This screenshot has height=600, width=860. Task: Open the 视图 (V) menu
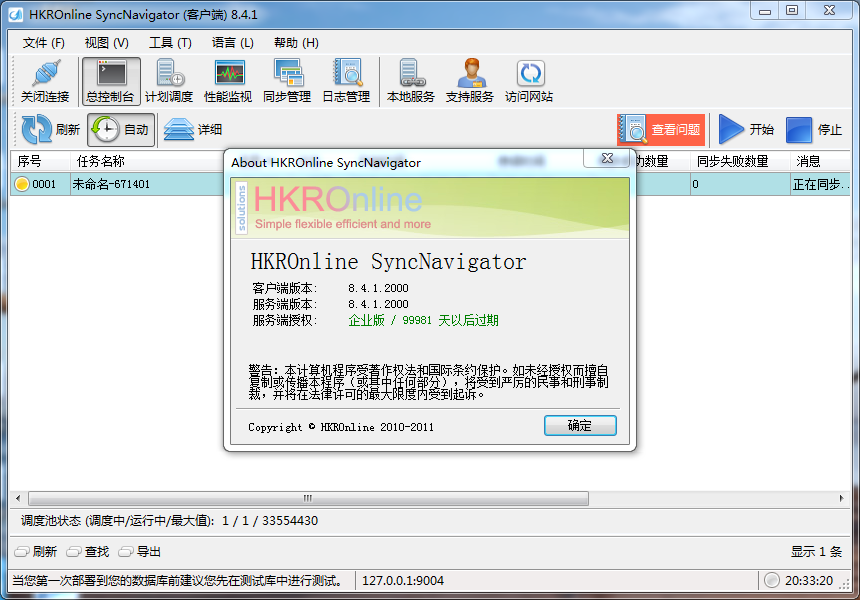[106, 43]
